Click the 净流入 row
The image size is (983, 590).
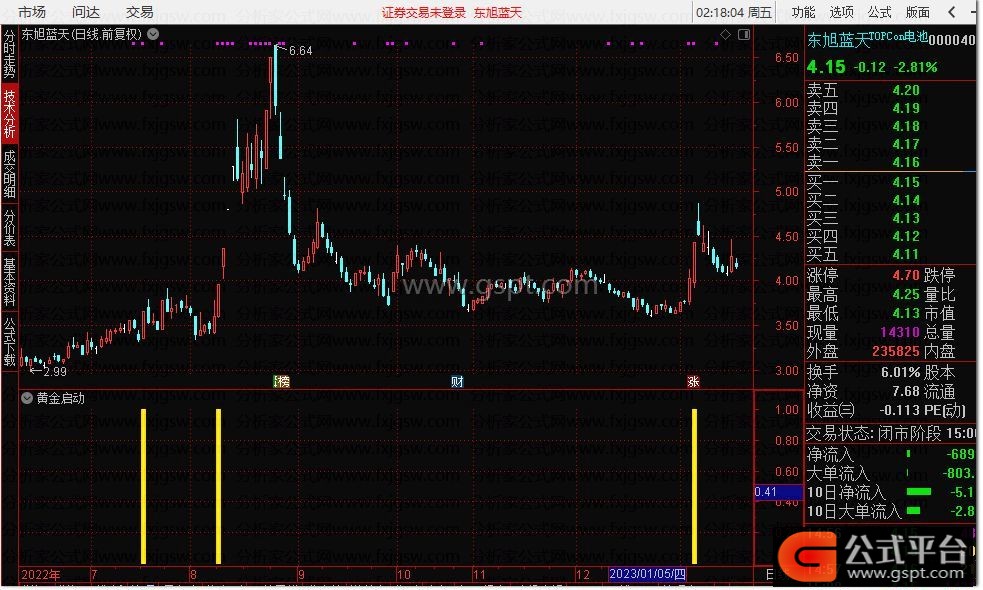click(x=890, y=453)
